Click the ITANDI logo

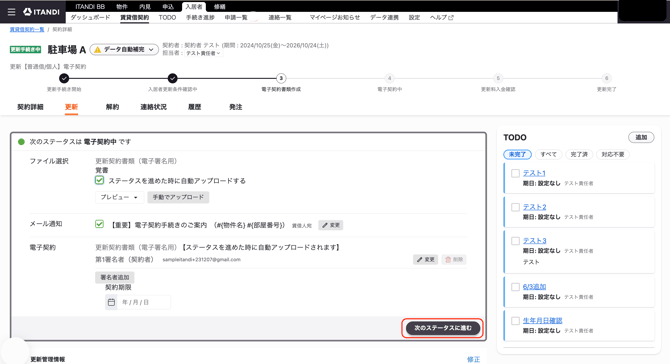[x=41, y=12]
